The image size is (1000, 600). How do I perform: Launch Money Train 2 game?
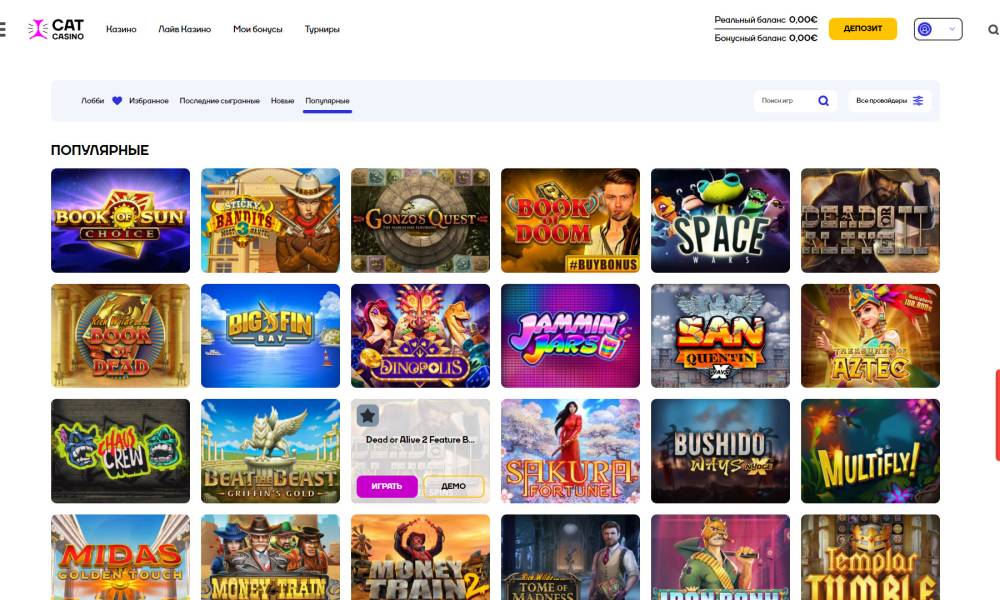(x=420, y=557)
